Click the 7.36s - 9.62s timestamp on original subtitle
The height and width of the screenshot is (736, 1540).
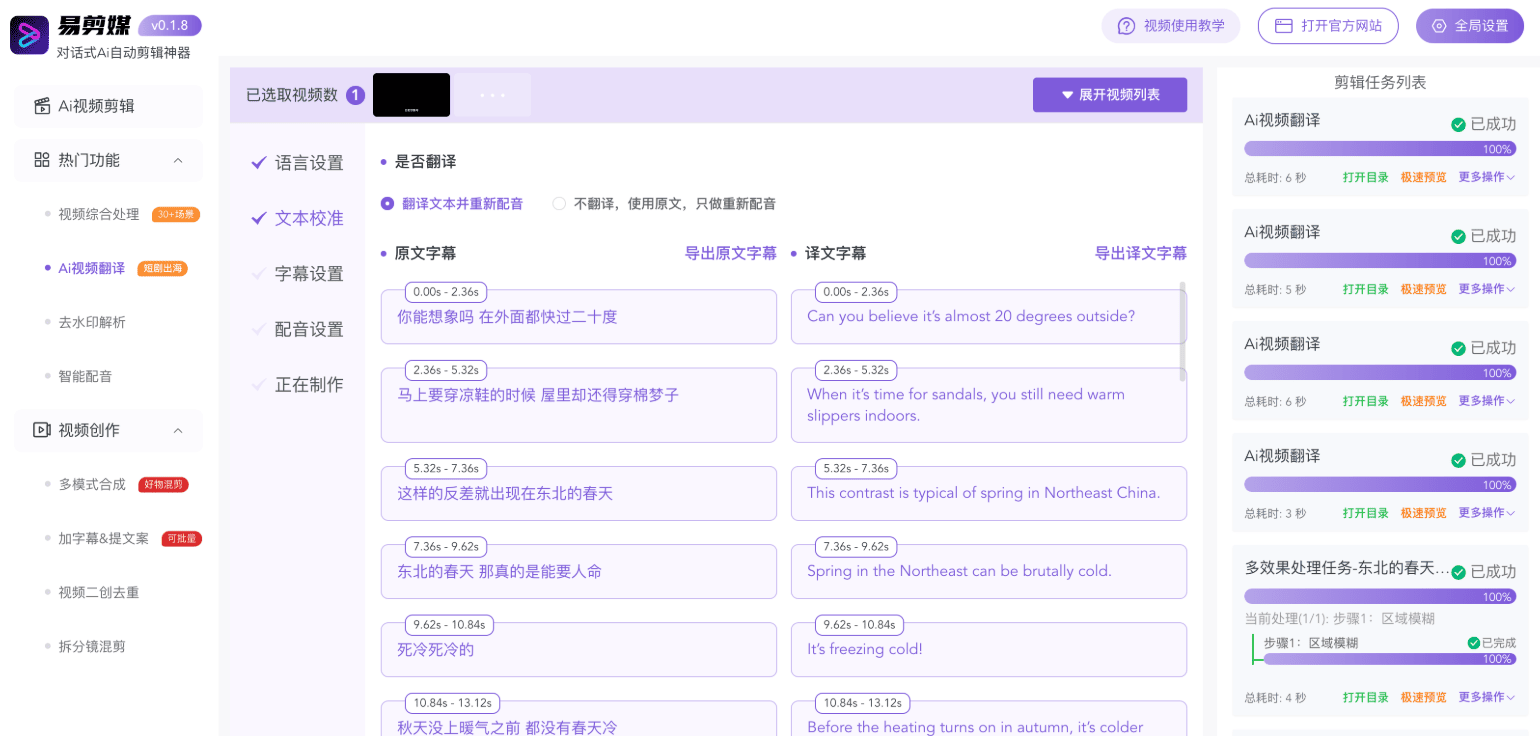pyautogui.click(x=446, y=547)
